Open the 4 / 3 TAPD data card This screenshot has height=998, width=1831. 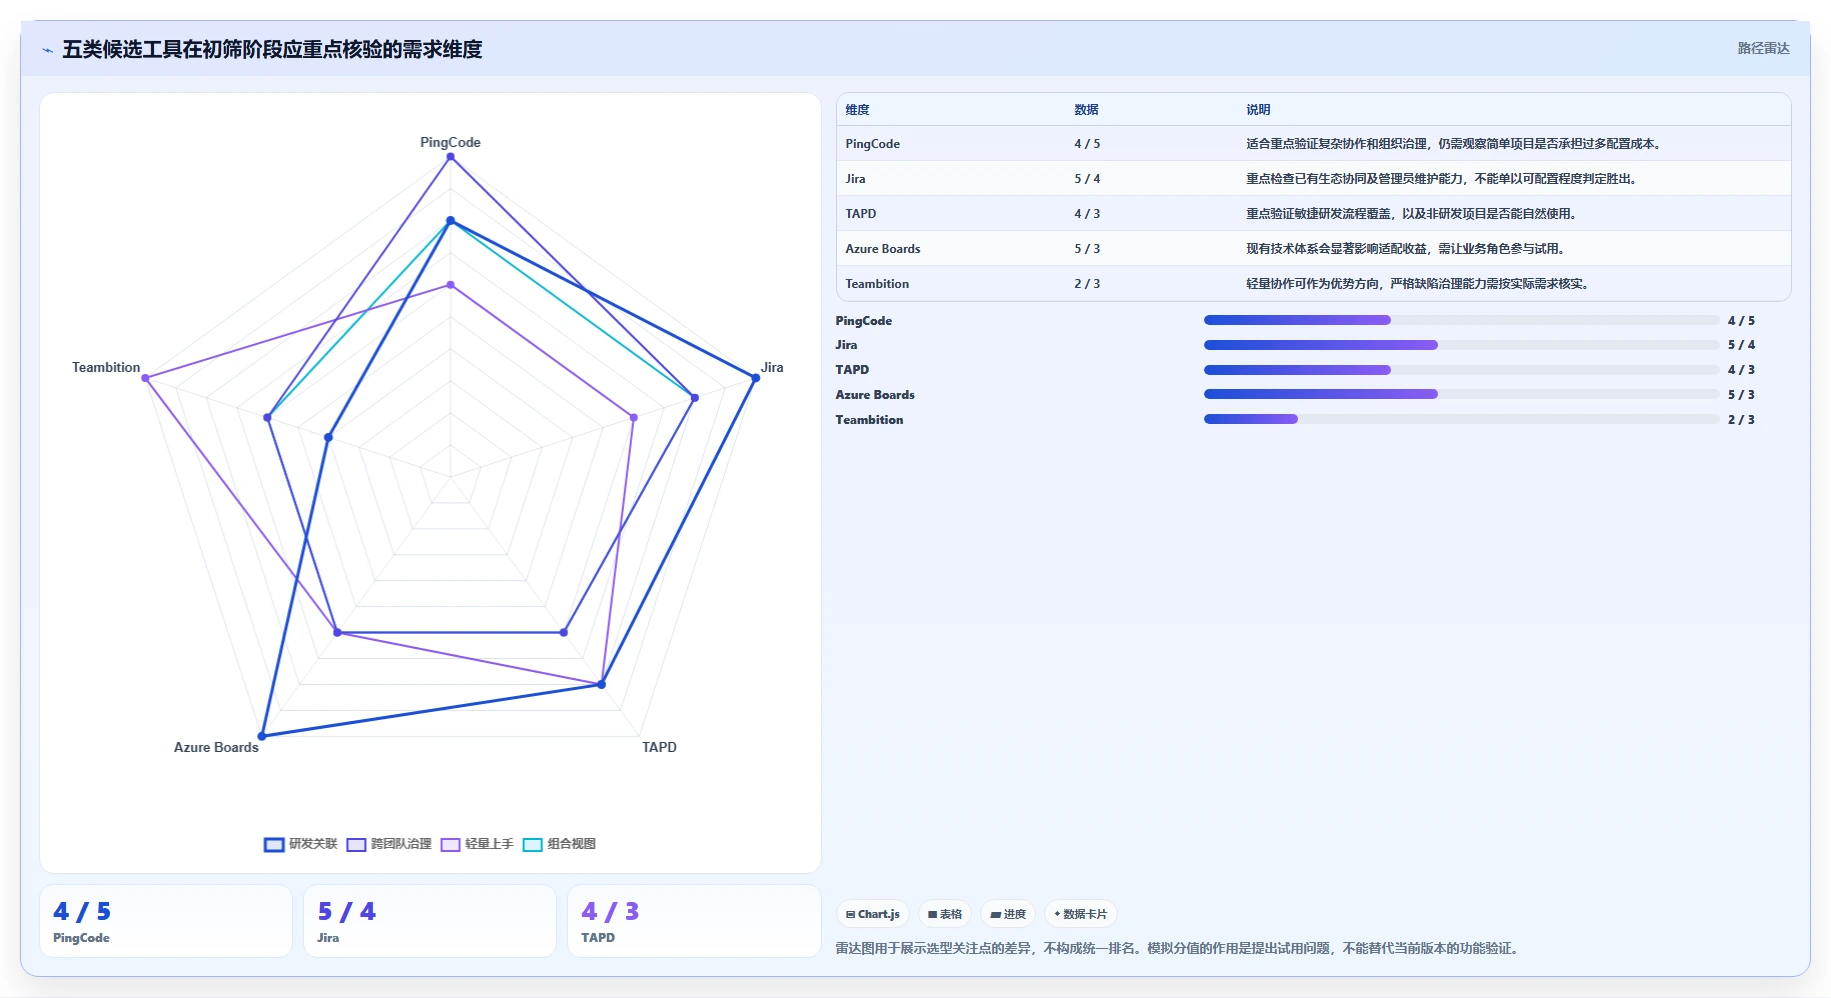click(694, 921)
